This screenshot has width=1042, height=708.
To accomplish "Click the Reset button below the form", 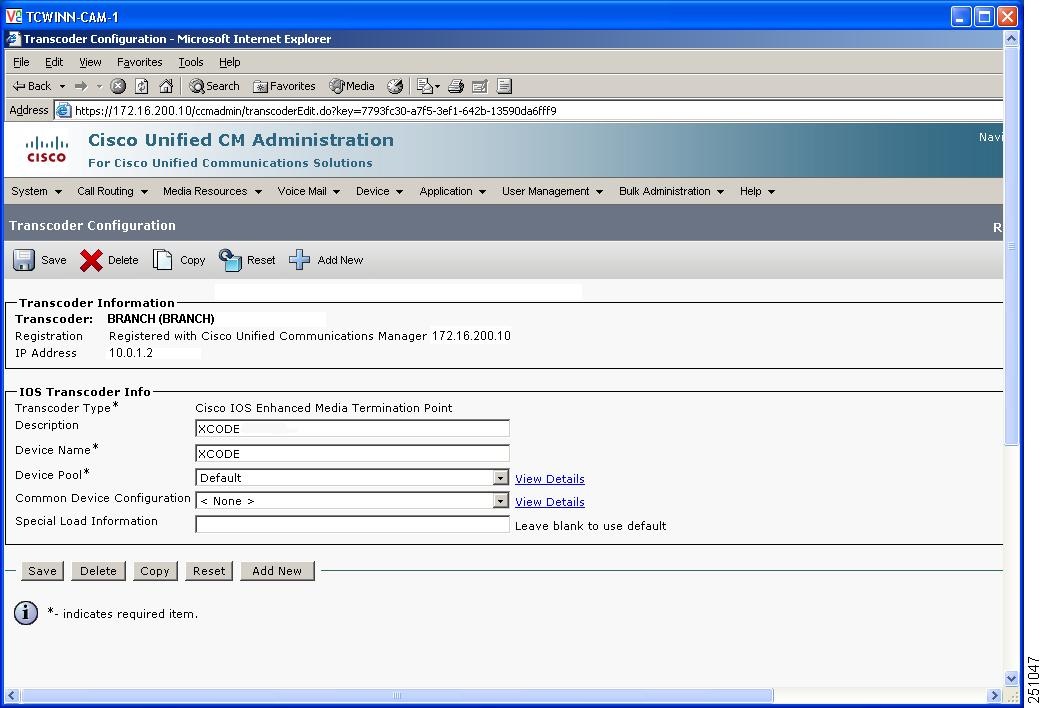I will pyautogui.click(x=209, y=570).
